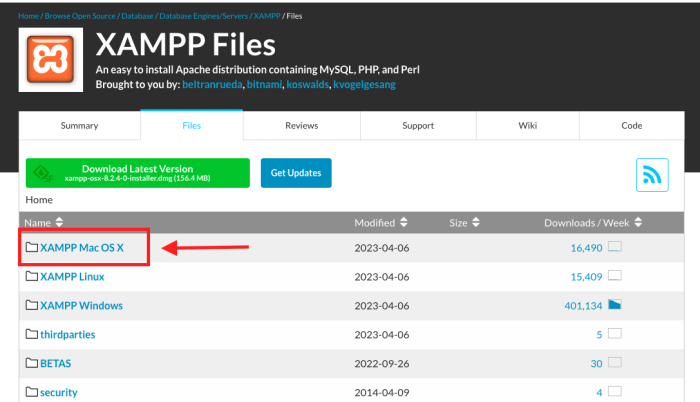Click folder icon beside BETAS
700x402 pixels.
pos(32,363)
